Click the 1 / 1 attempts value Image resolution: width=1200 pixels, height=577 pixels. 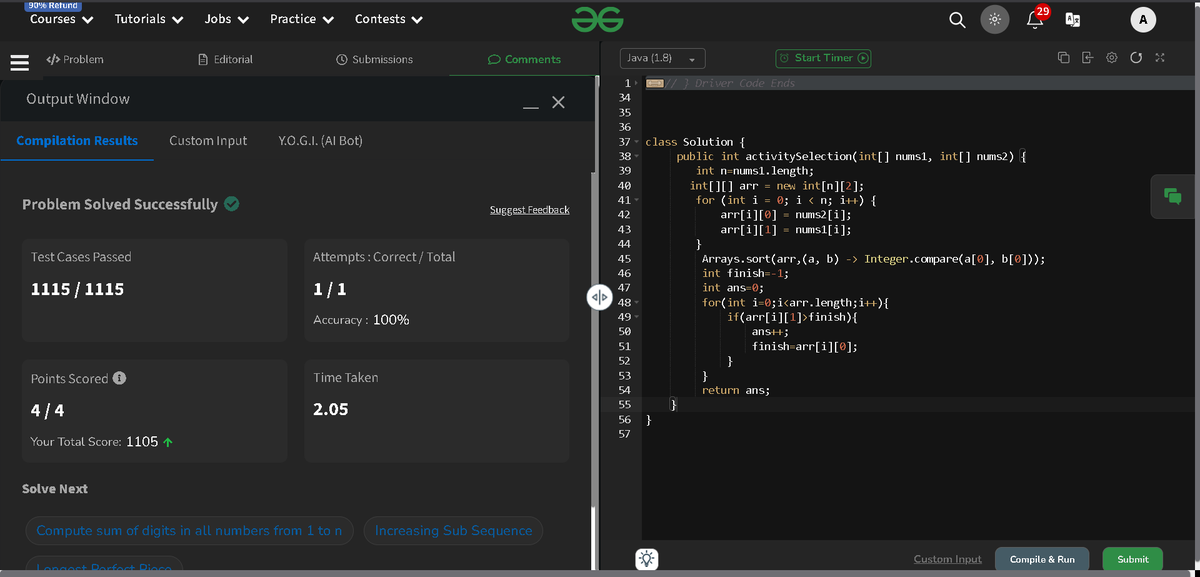[x=329, y=289]
